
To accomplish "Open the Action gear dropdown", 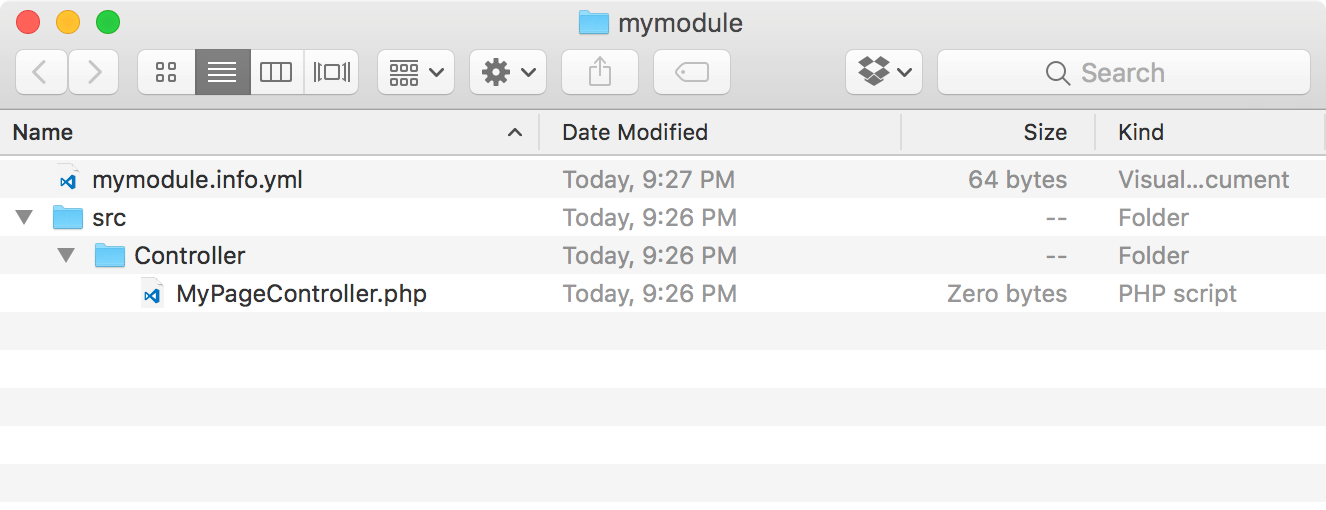I will (x=508, y=72).
